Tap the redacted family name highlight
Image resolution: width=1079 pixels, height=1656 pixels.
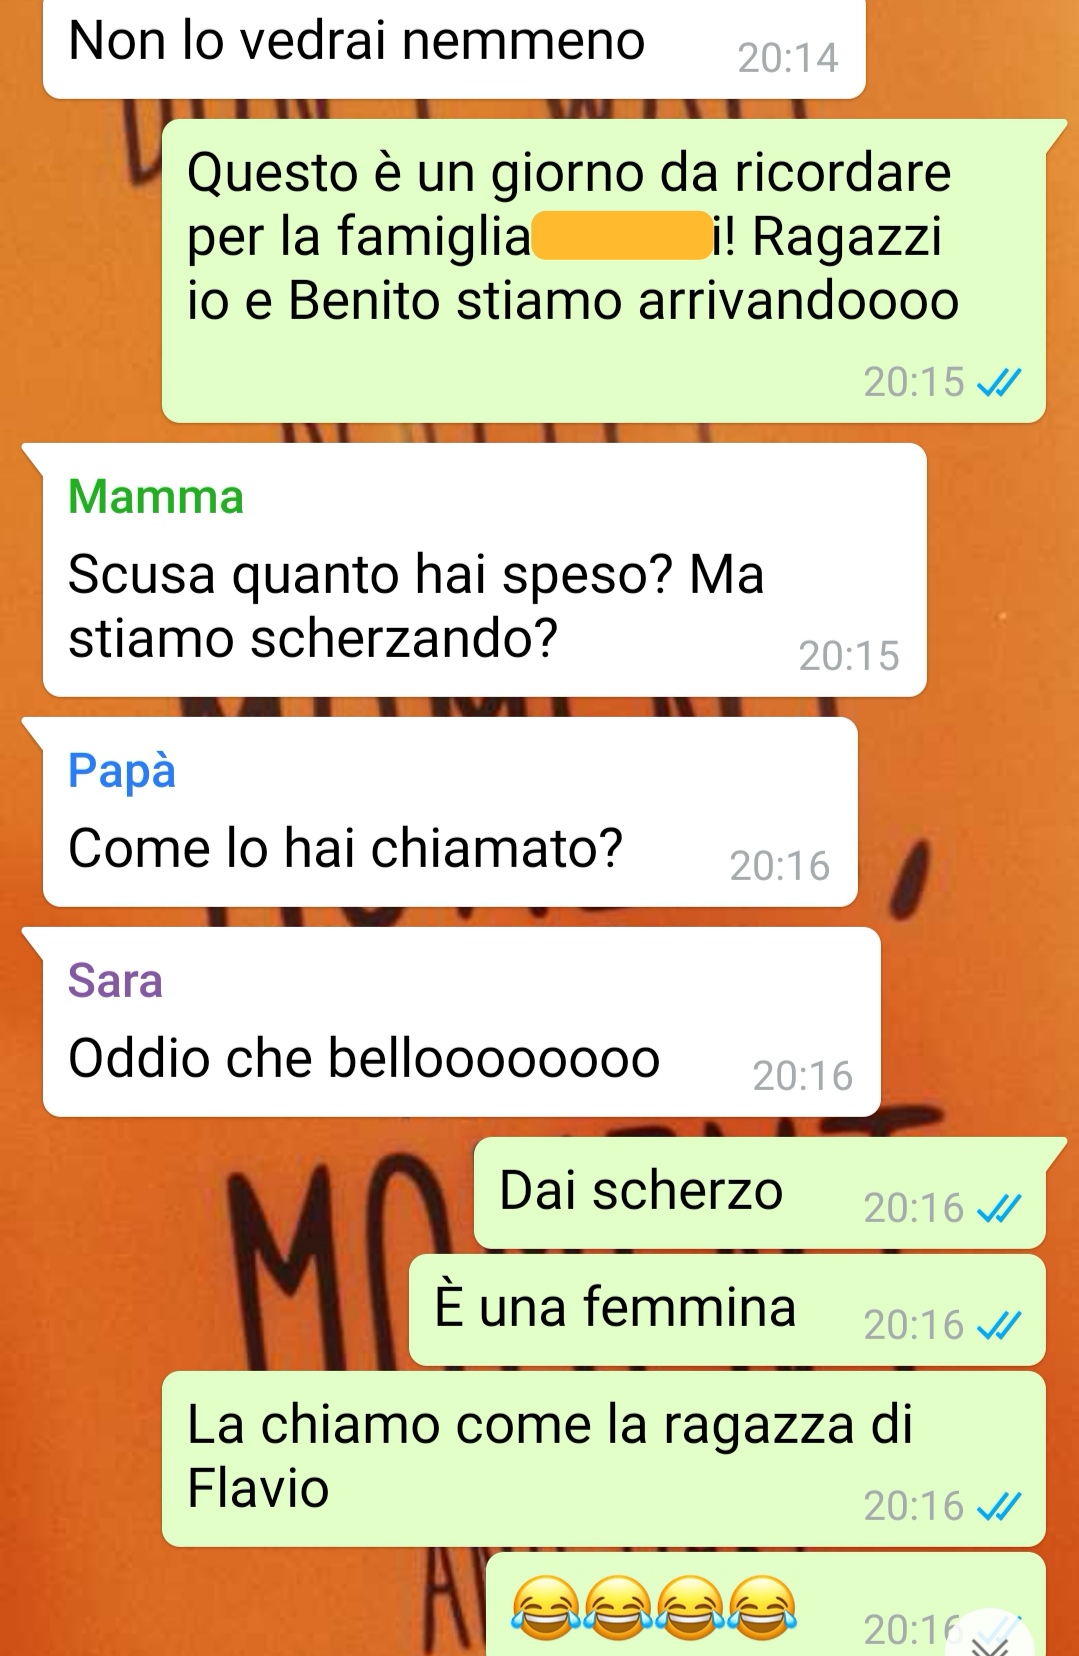point(622,237)
